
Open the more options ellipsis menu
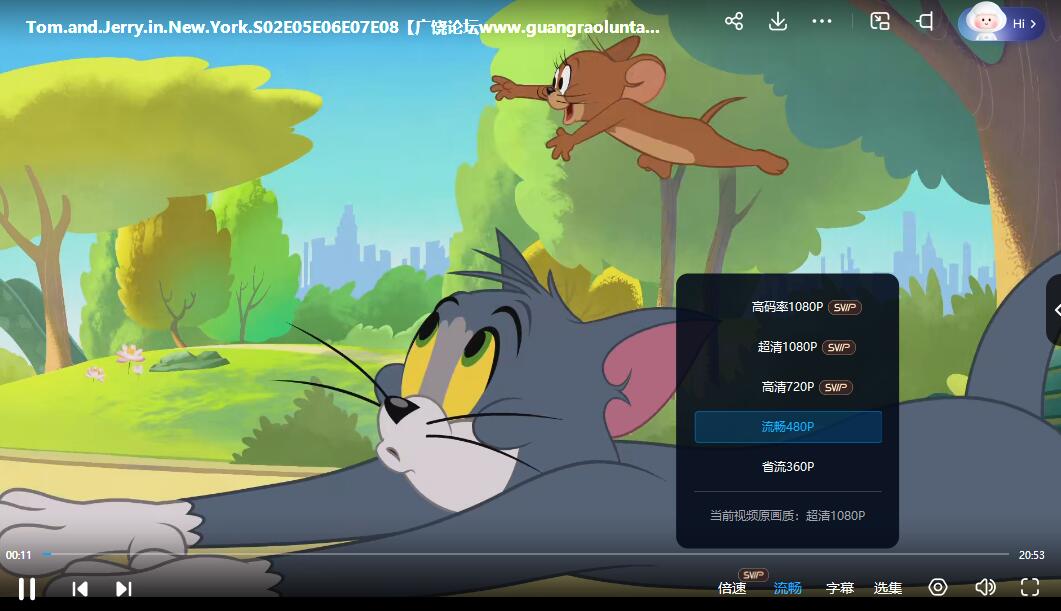821,22
